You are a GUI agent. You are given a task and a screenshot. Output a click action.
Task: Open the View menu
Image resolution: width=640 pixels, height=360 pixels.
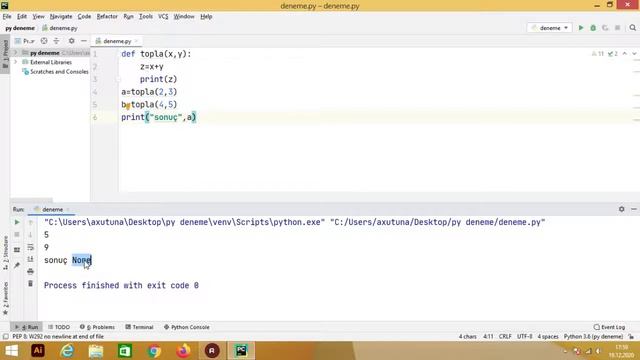coord(38,16)
